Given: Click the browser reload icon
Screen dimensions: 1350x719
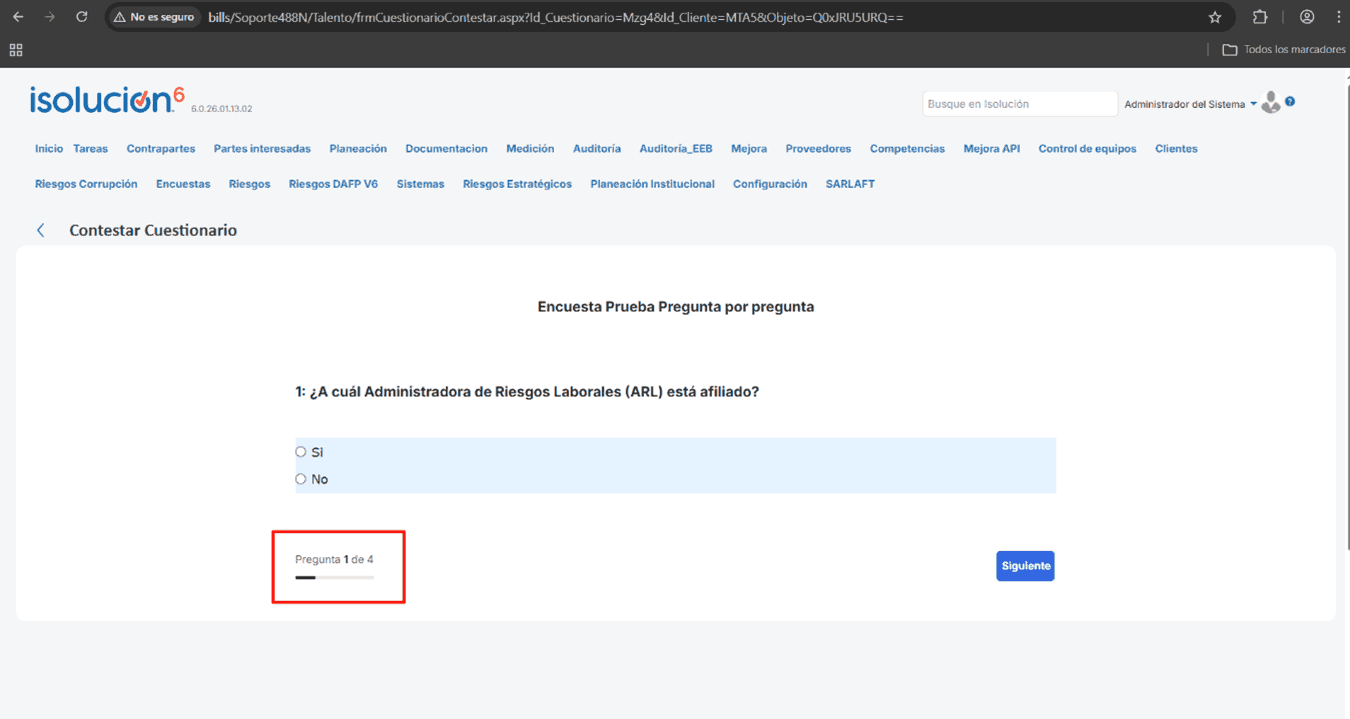Looking at the screenshot, I should click(82, 17).
